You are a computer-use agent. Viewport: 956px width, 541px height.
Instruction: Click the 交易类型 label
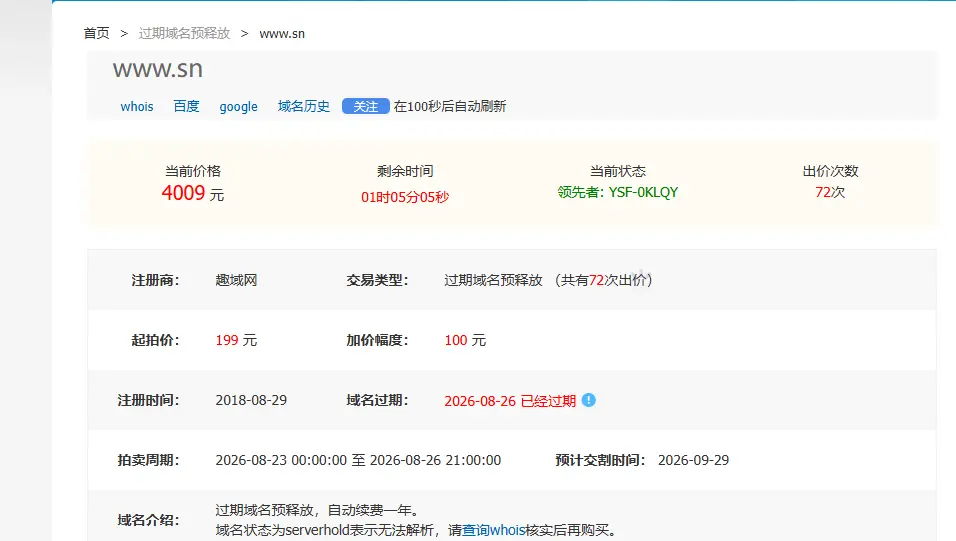point(377,280)
